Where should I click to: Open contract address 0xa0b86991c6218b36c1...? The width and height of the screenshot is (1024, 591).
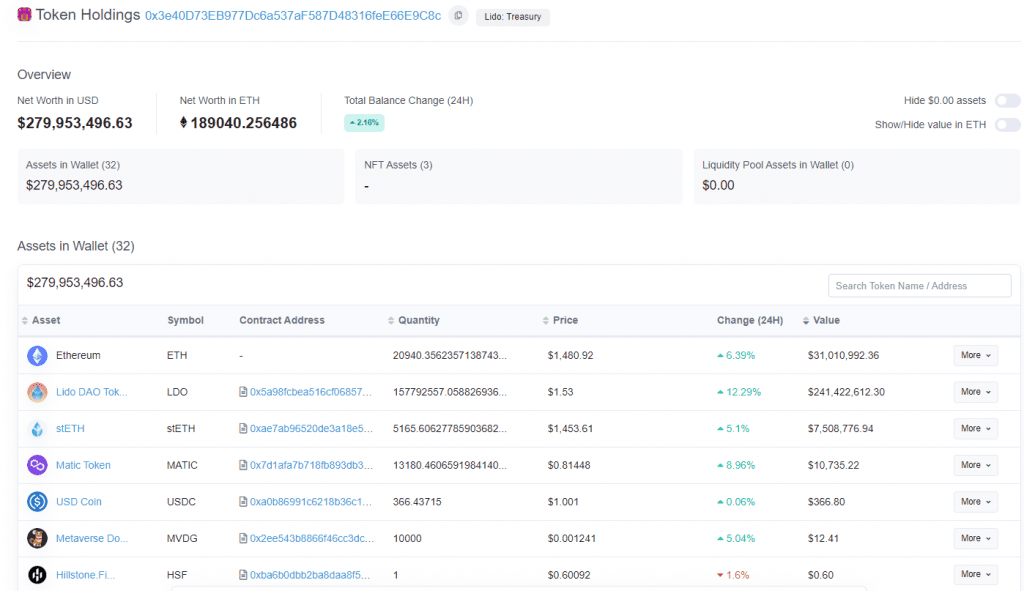311,502
